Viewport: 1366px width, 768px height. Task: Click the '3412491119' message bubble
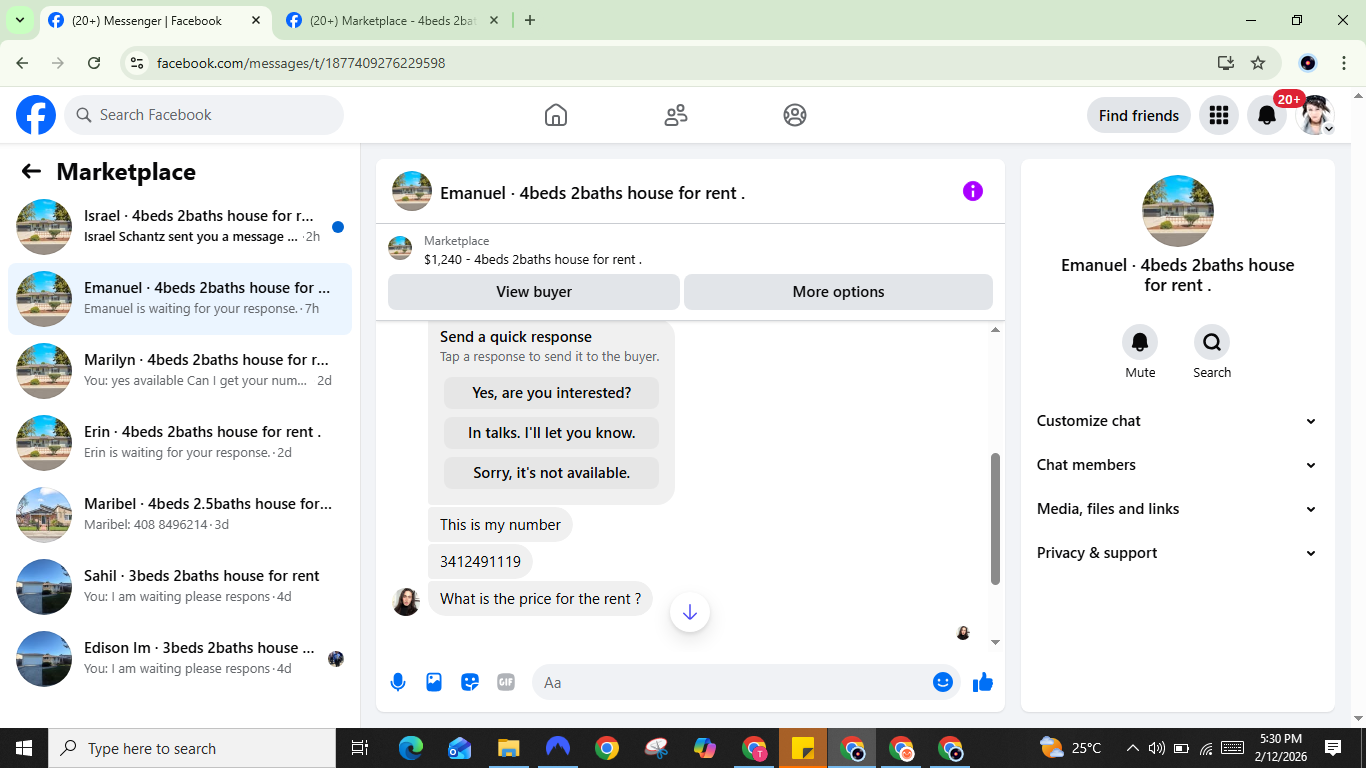tap(480, 562)
